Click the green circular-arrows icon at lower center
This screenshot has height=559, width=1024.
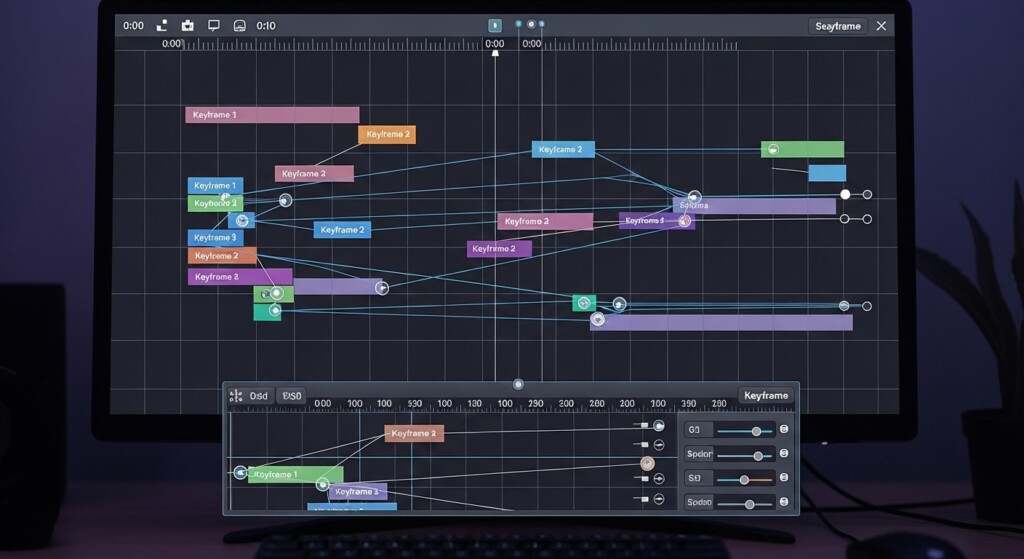pos(584,303)
